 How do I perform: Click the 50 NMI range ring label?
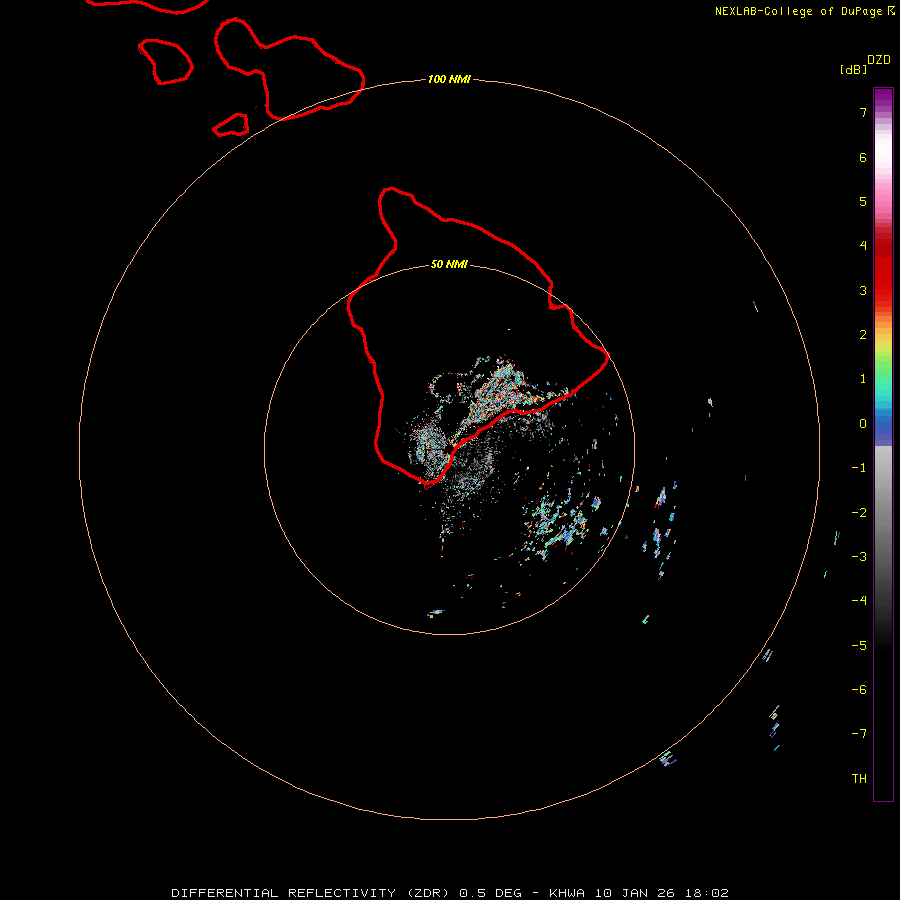[x=449, y=264]
